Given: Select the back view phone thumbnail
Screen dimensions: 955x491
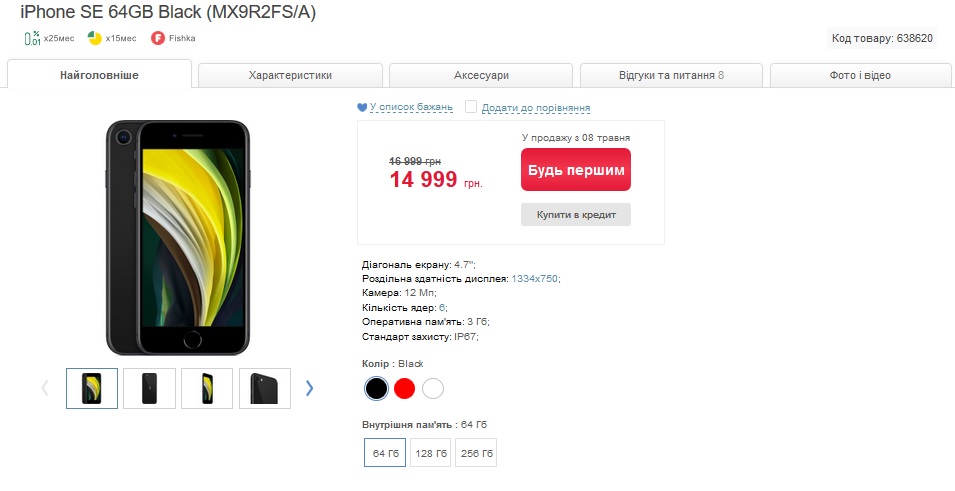Looking at the screenshot, I should click(x=149, y=388).
